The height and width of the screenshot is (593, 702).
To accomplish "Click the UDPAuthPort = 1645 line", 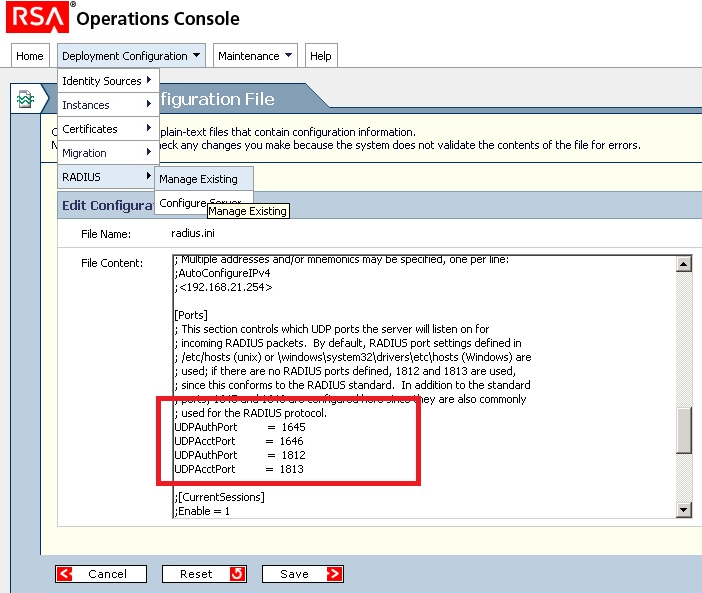I will 240,427.
